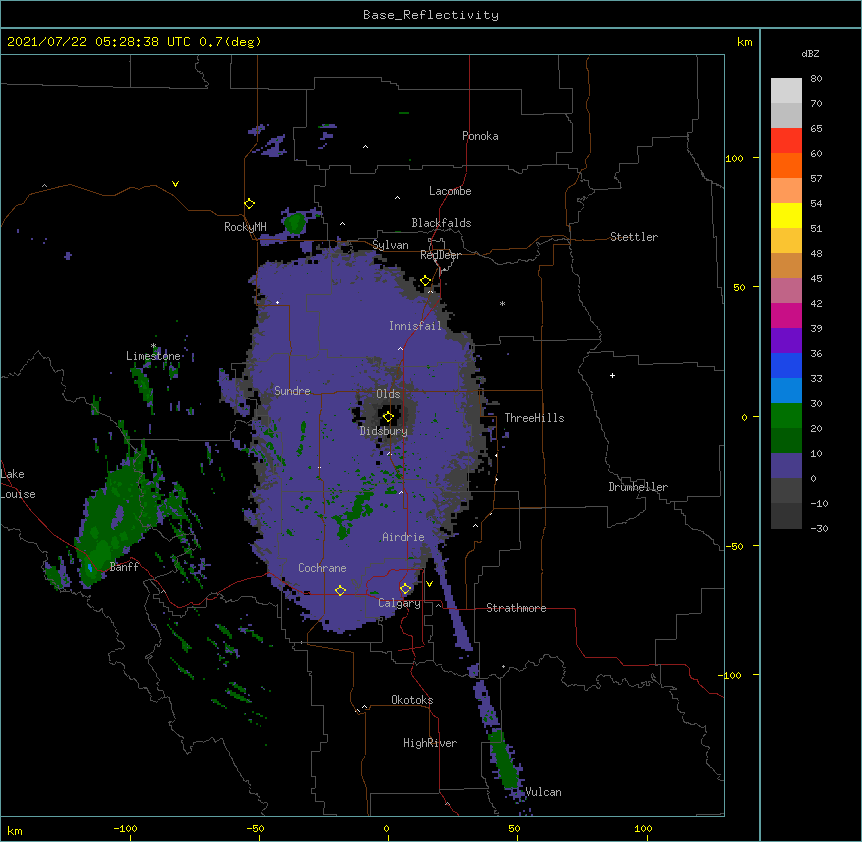The height and width of the screenshot is (842, 862).
Task: Click the Limestone map label
Action: (153, 356)
